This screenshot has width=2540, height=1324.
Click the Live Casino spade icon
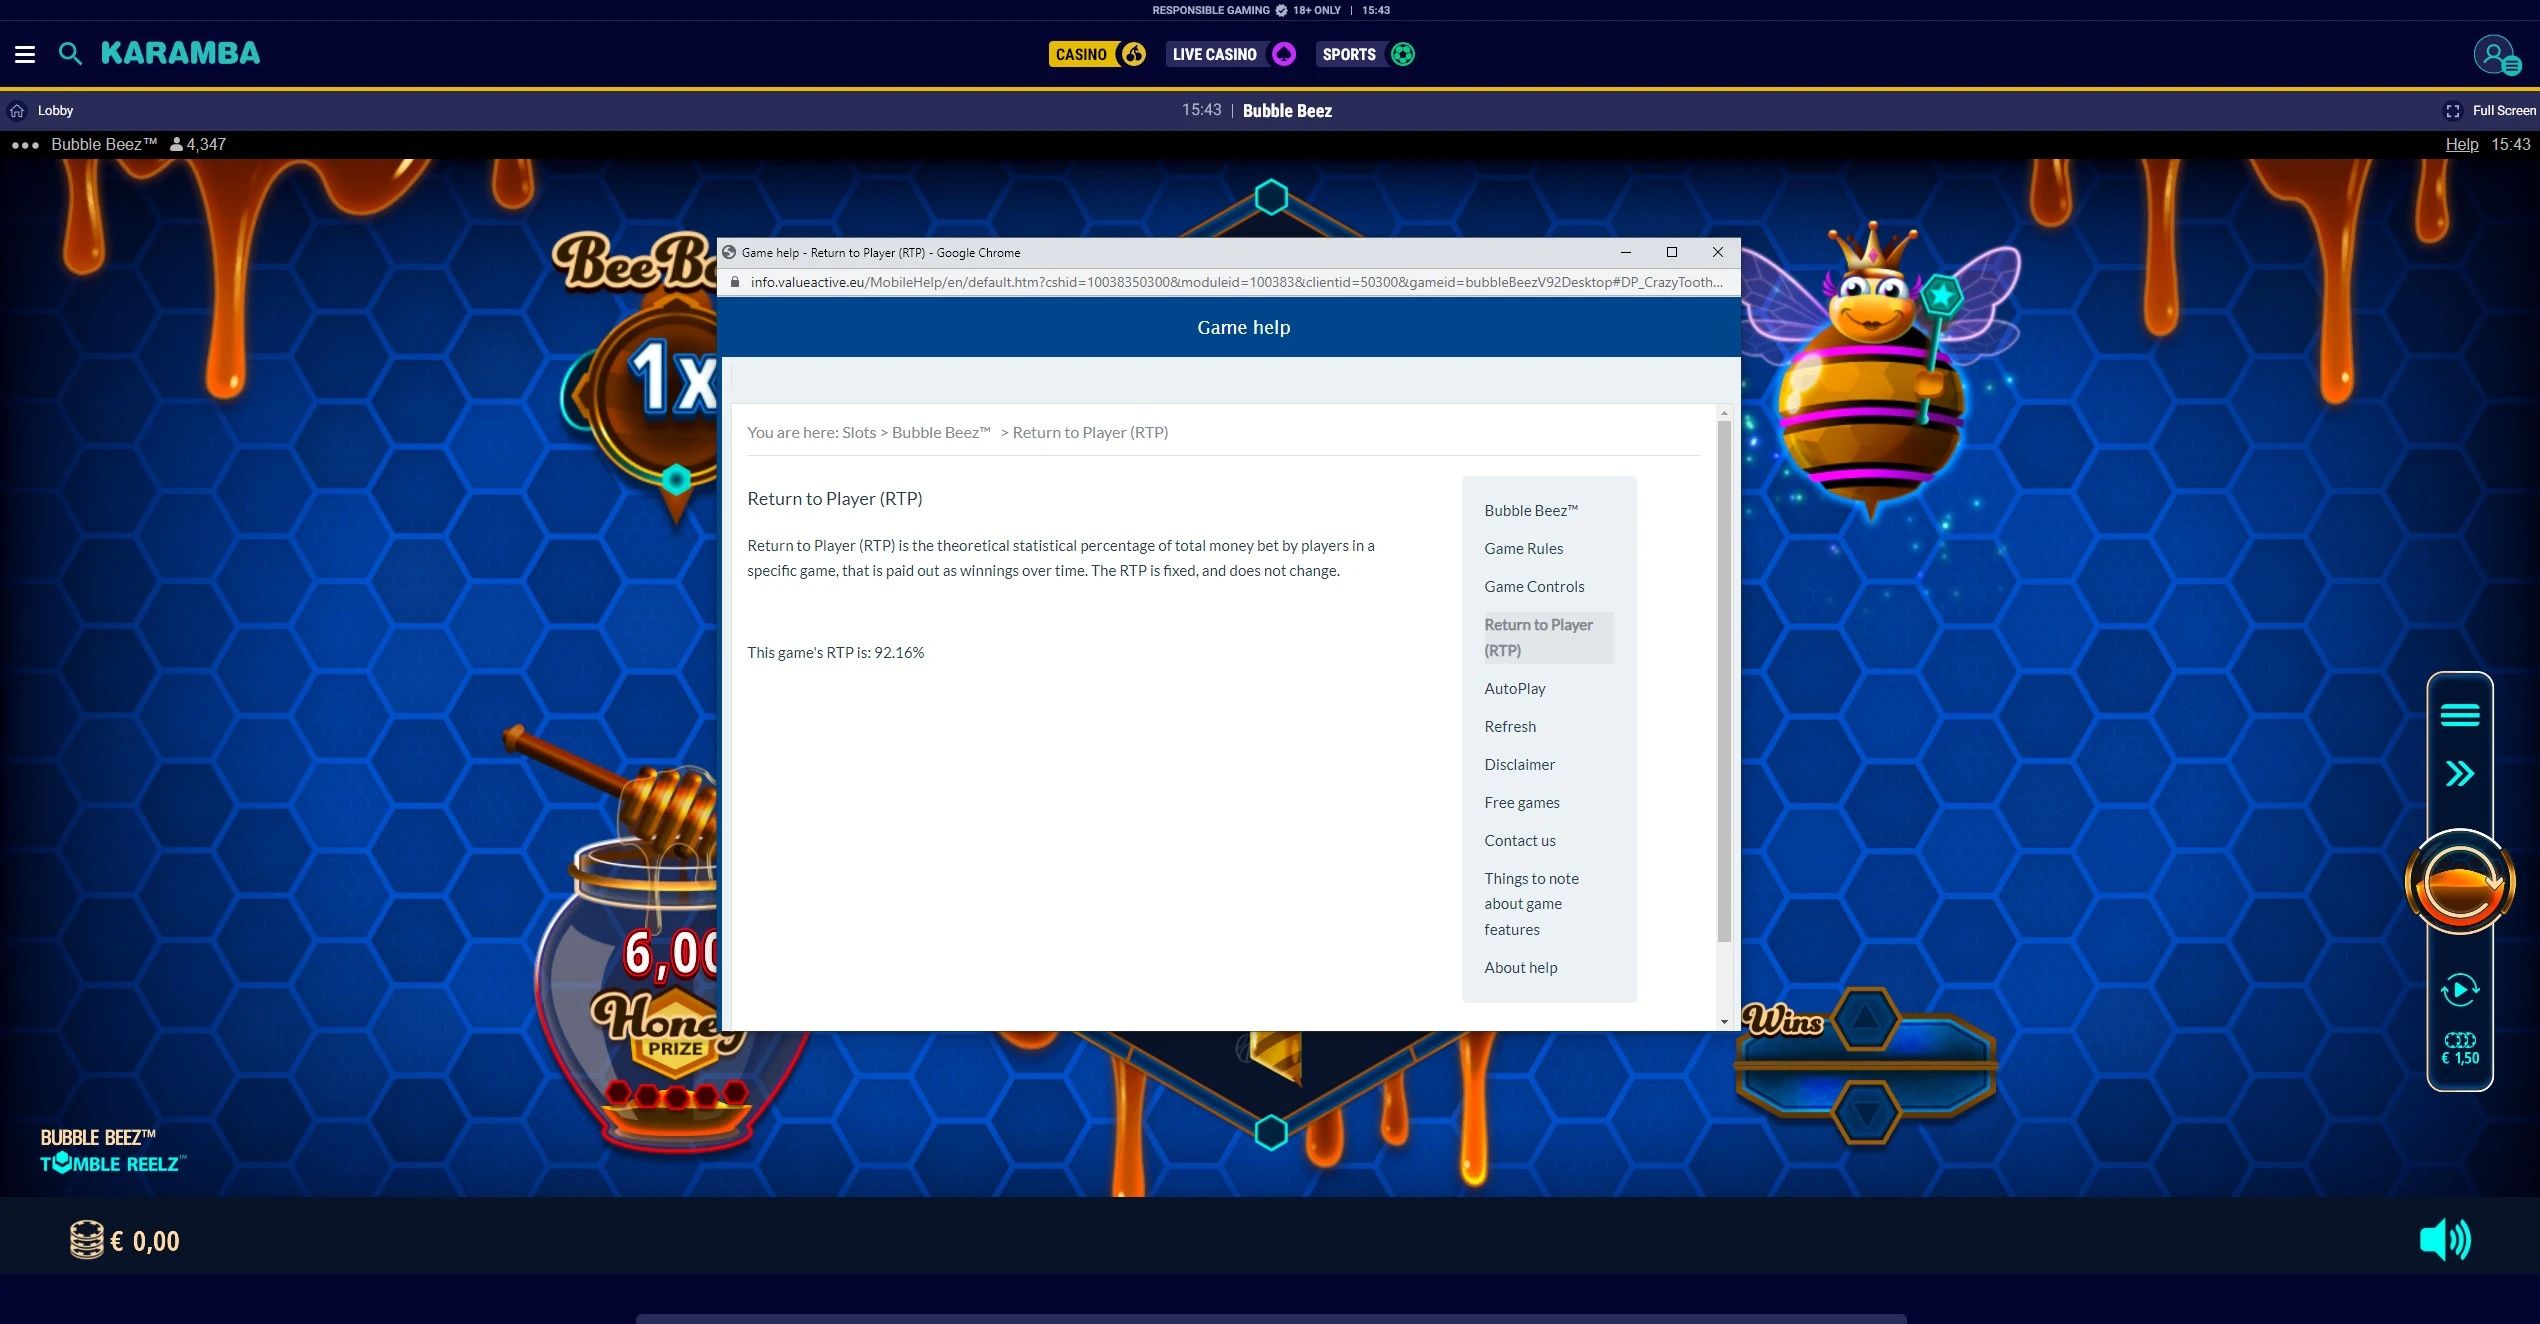point(1284,54)
